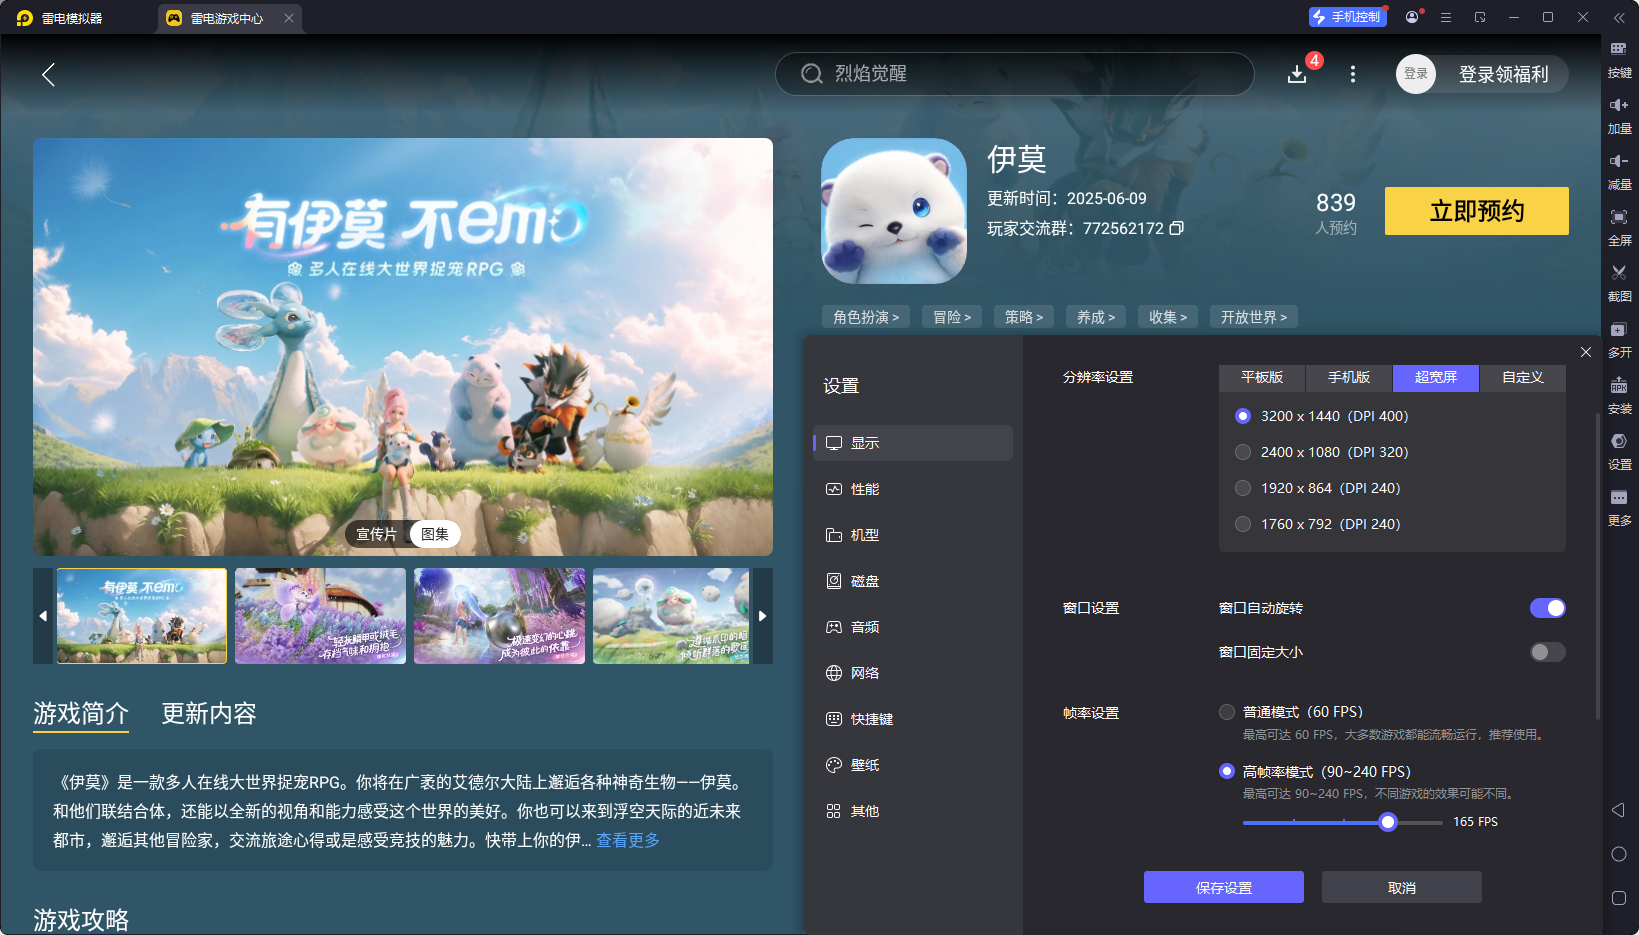Expand the 开放世界 tag category
Viewport: 1639px width, 935px height.
pos(1253,316)
